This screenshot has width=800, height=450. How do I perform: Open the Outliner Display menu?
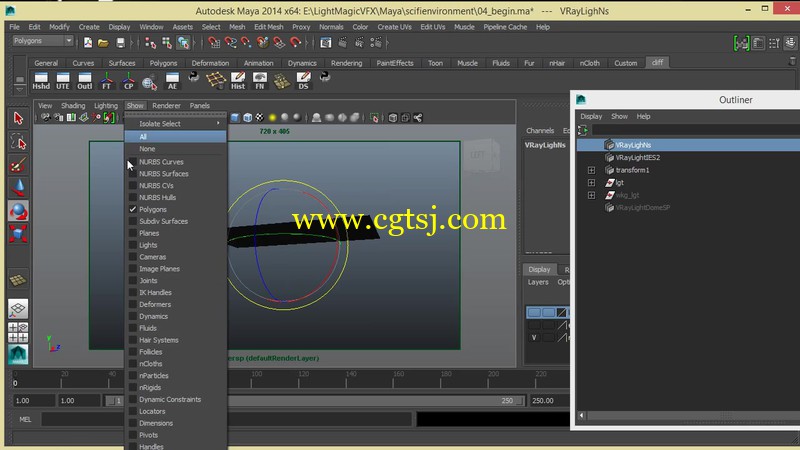(x=591, y=116)
